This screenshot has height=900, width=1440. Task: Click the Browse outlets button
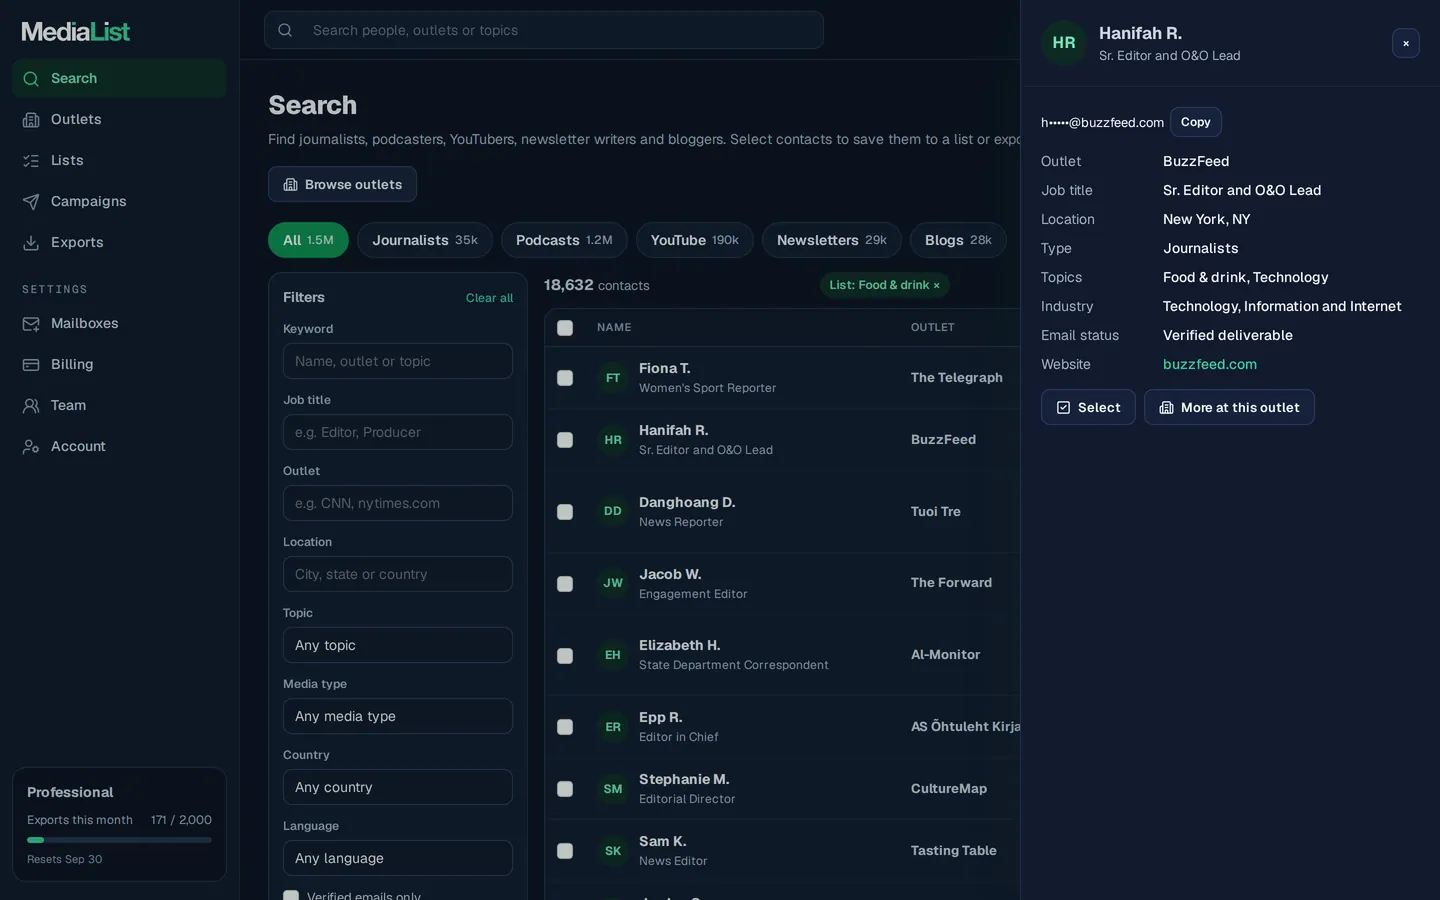[342, 184]
